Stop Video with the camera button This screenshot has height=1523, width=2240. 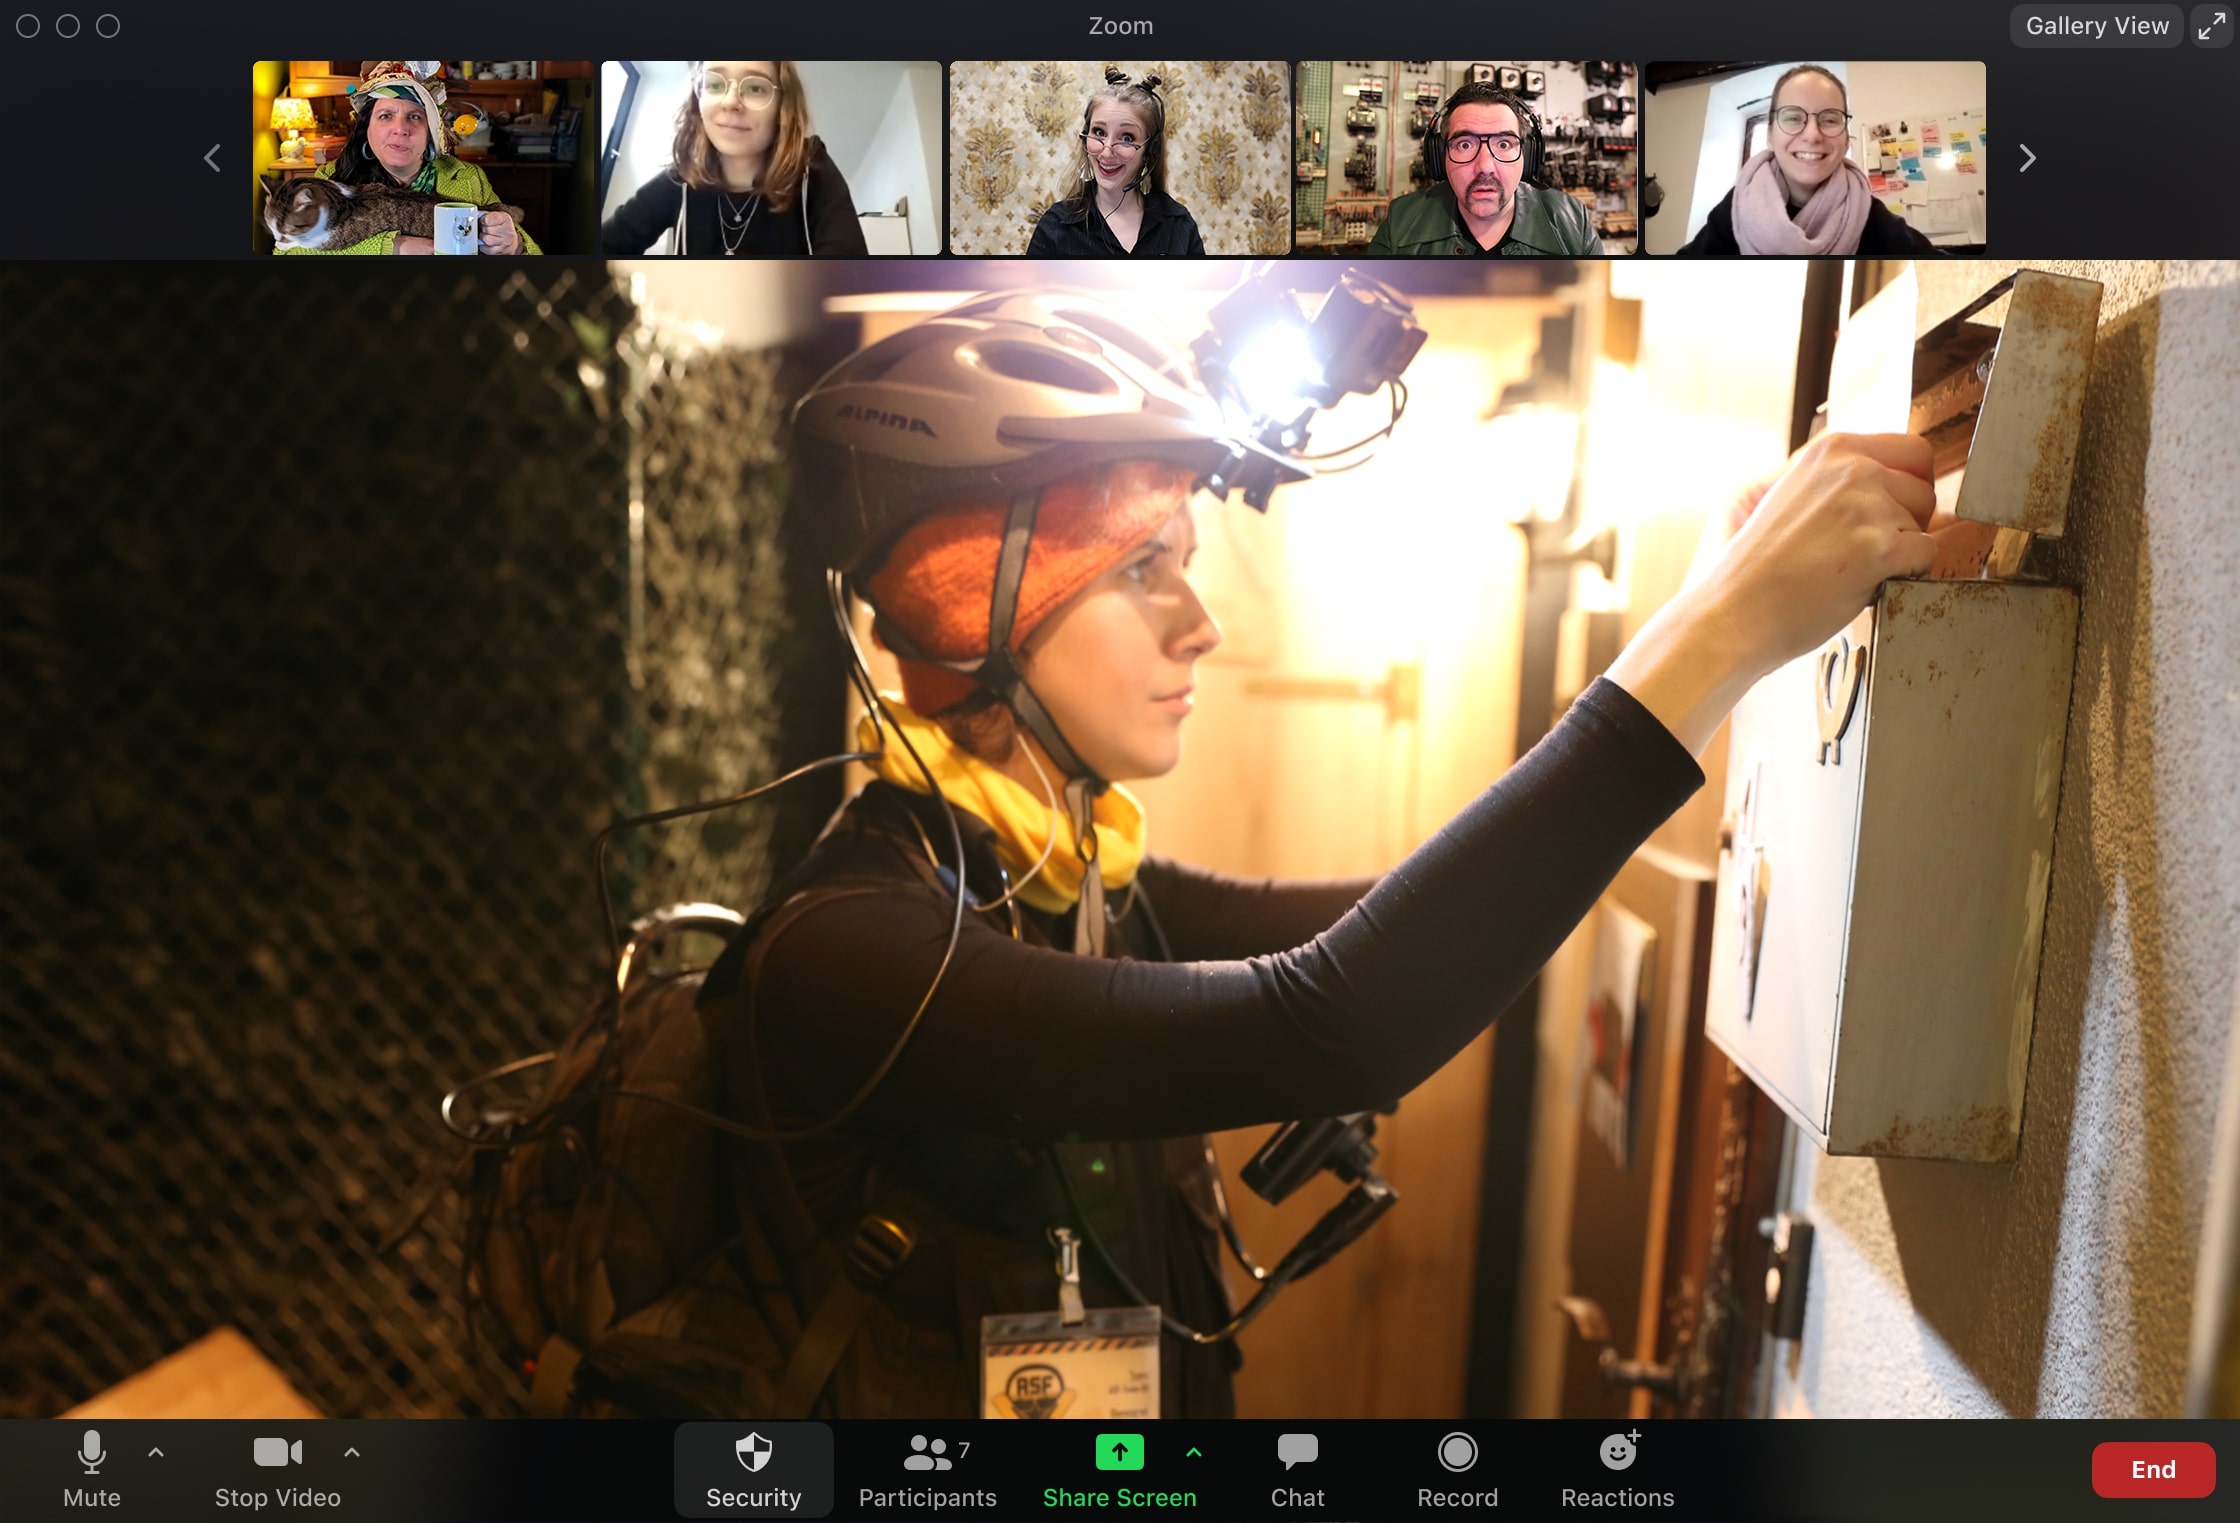click(278, 1452)
